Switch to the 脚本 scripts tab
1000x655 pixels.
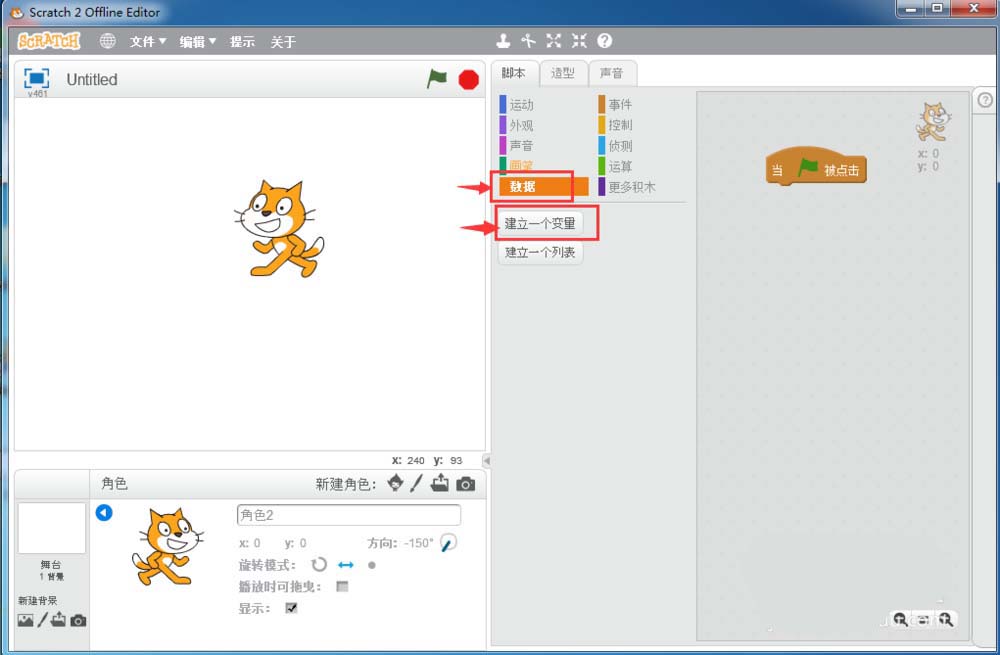click(x=514, y=73)
